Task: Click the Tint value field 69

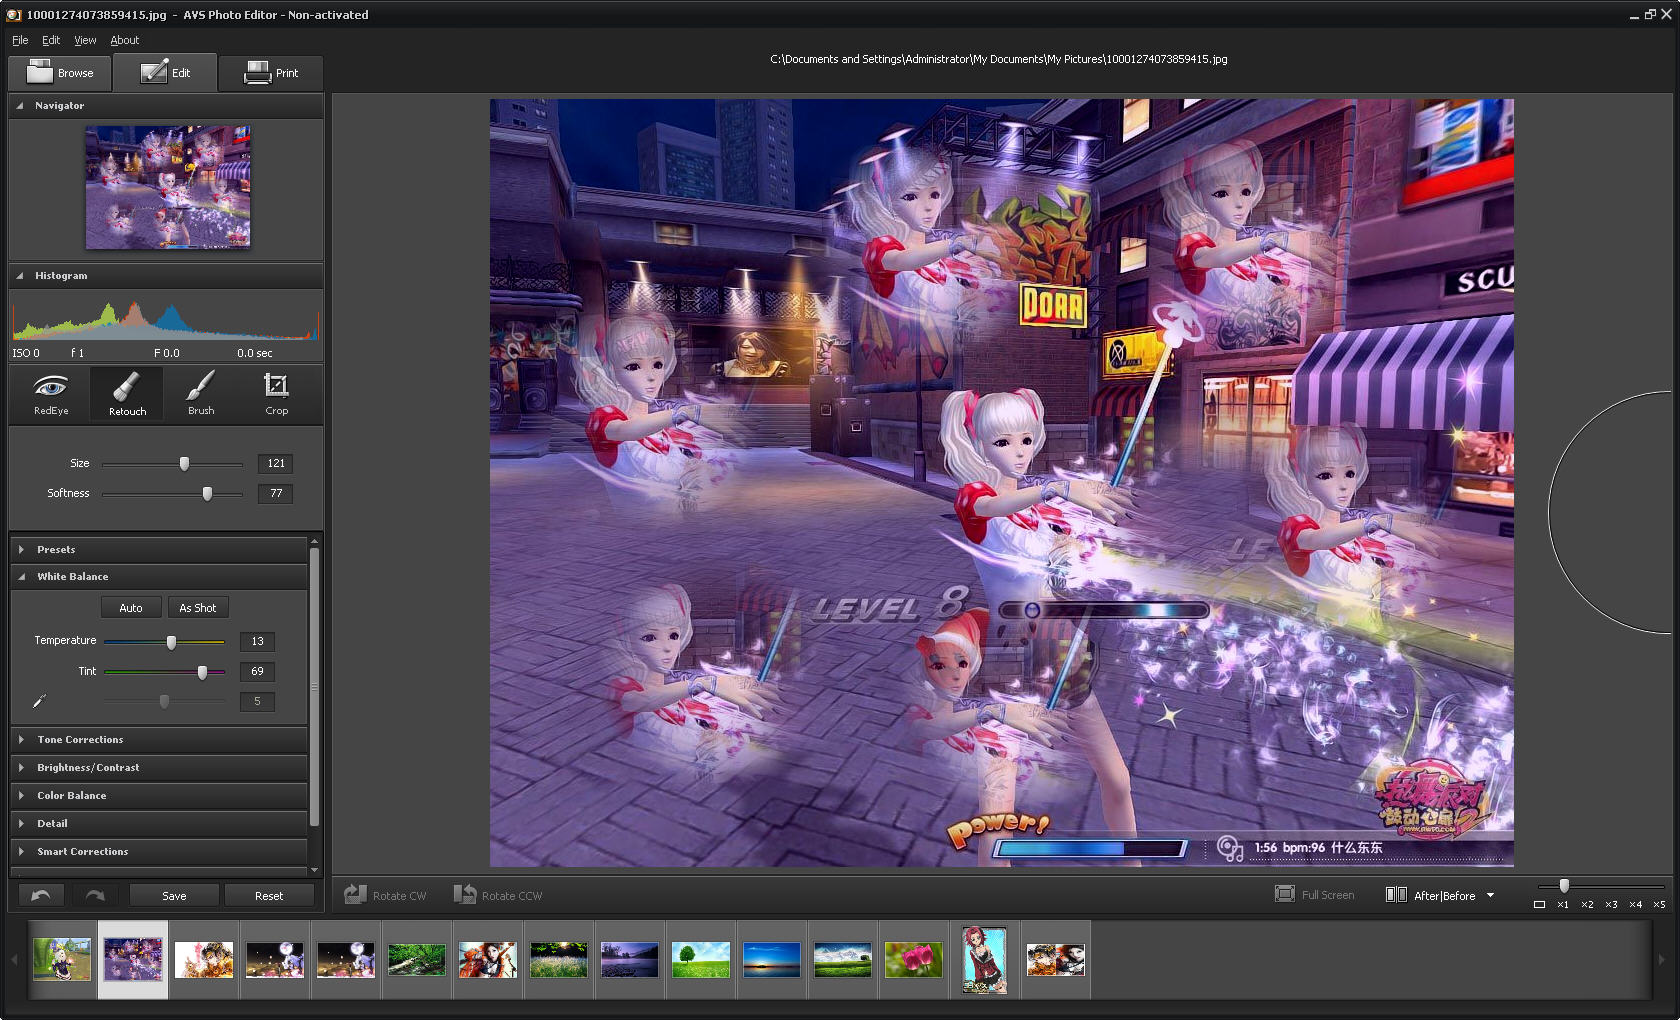Action: (x=258, y=671)
